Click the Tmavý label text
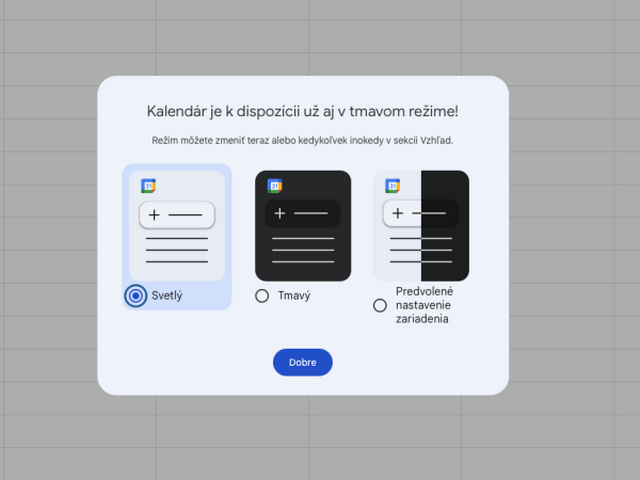 click(294, 296)
